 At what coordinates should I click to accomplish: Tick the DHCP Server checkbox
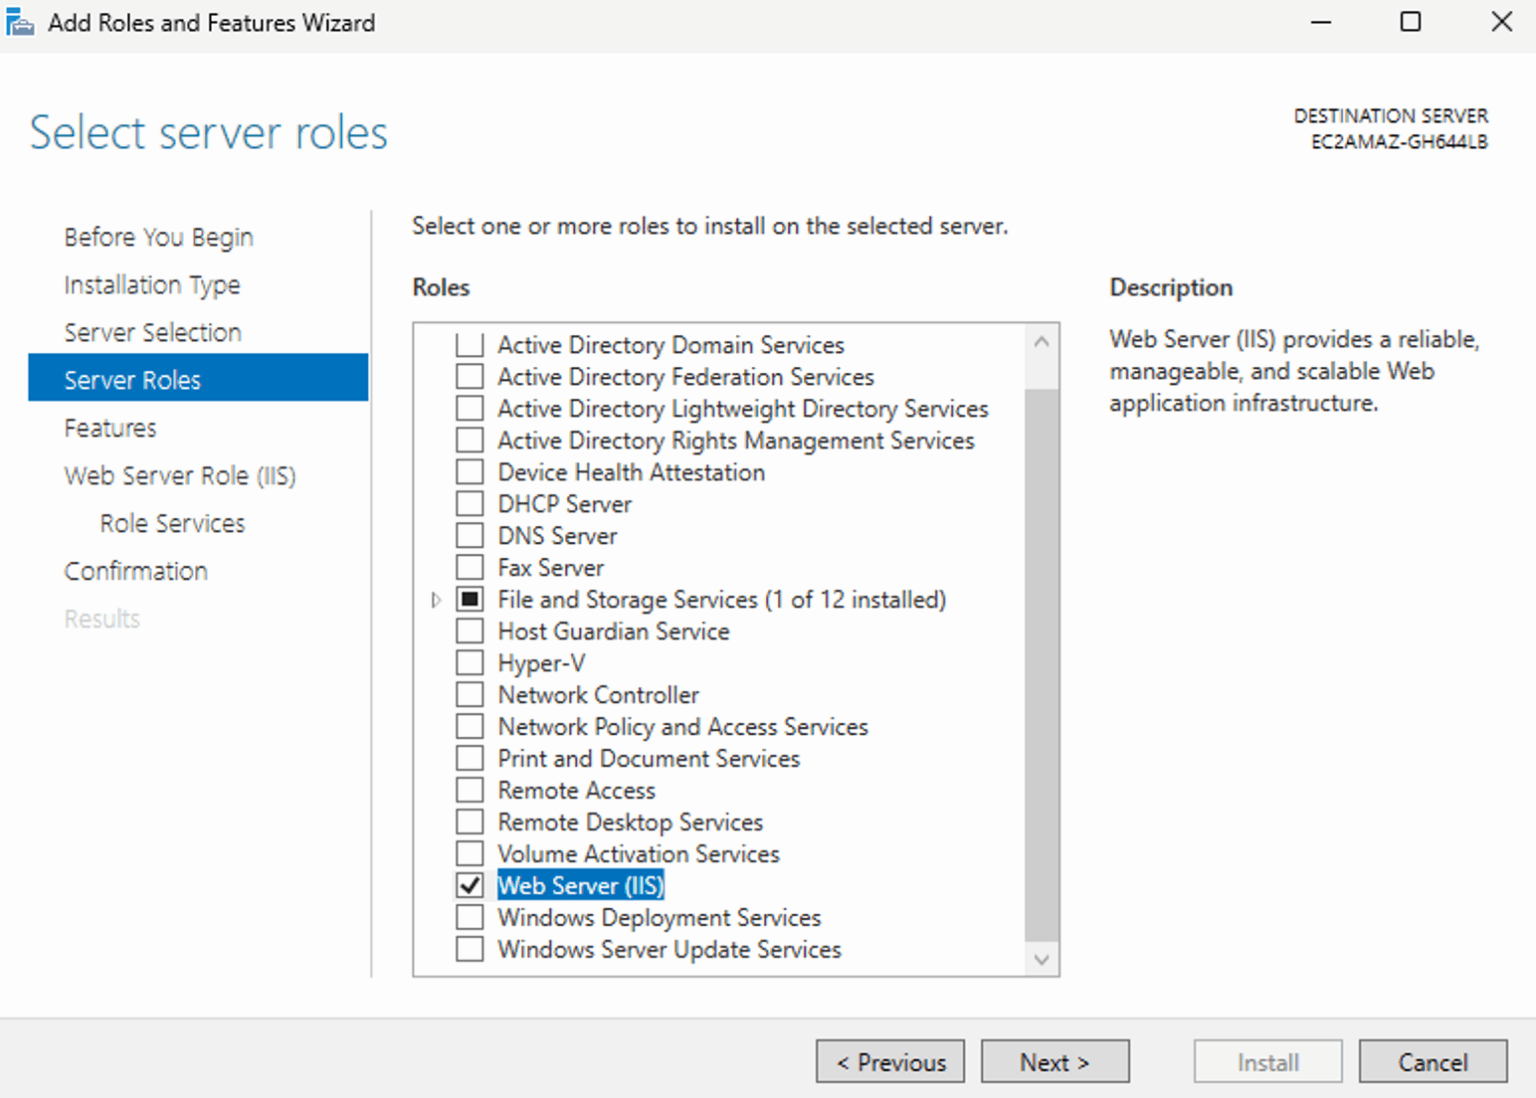469,504
